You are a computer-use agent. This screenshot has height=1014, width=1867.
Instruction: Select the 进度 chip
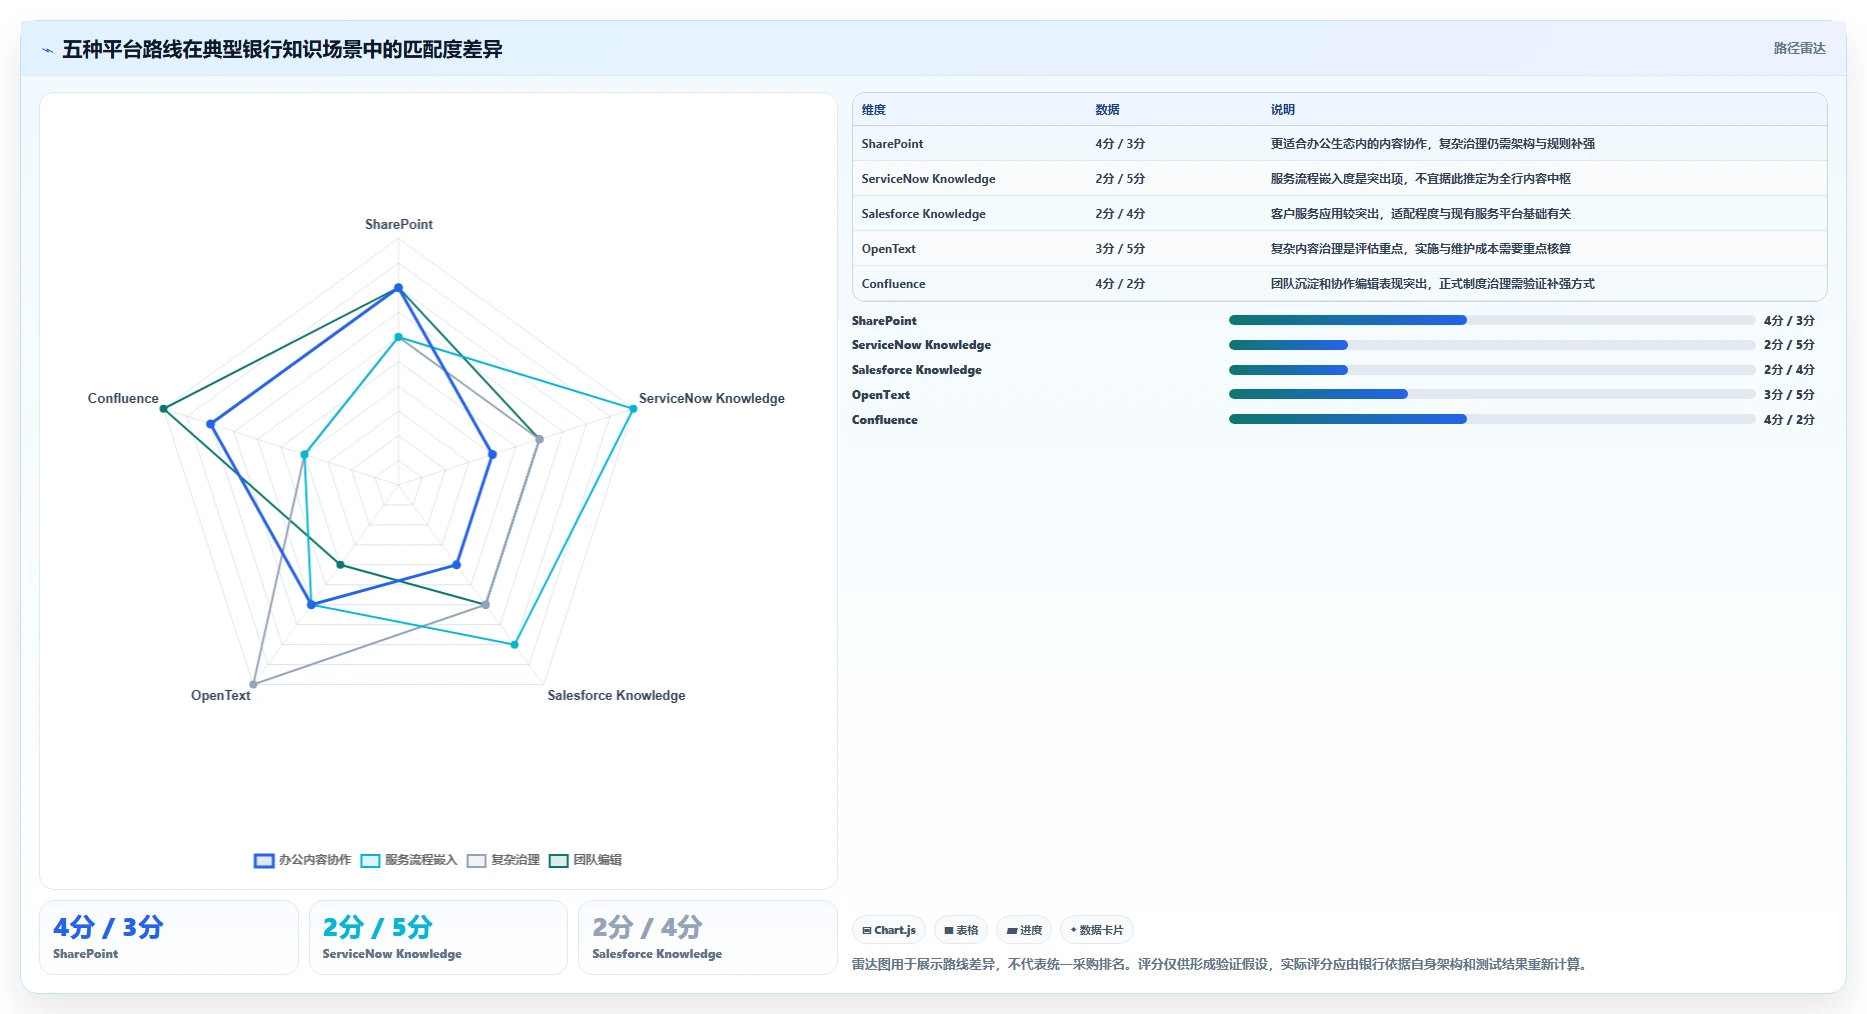point(1024,930)
